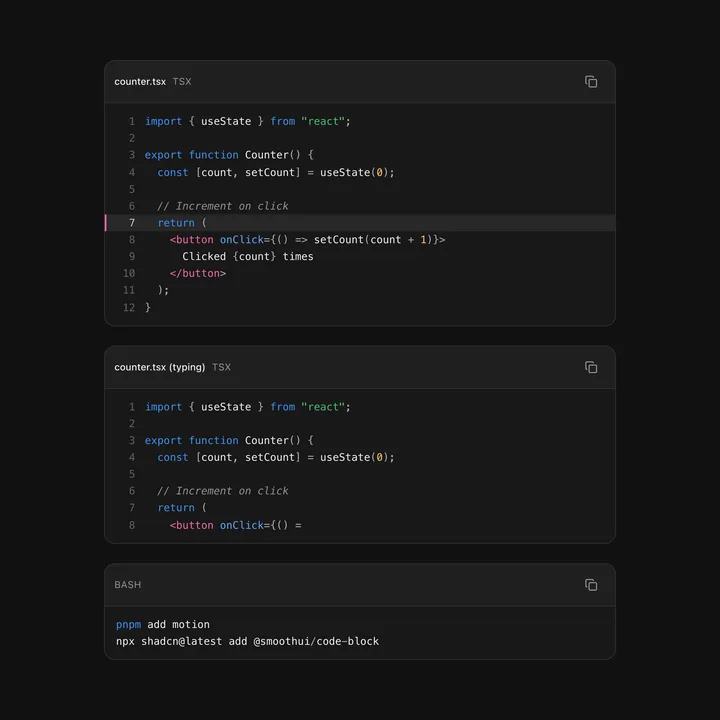Click the BASH language label
Image resolution: width=720 pixels, height=720 pixels.
tap(128, 585)
